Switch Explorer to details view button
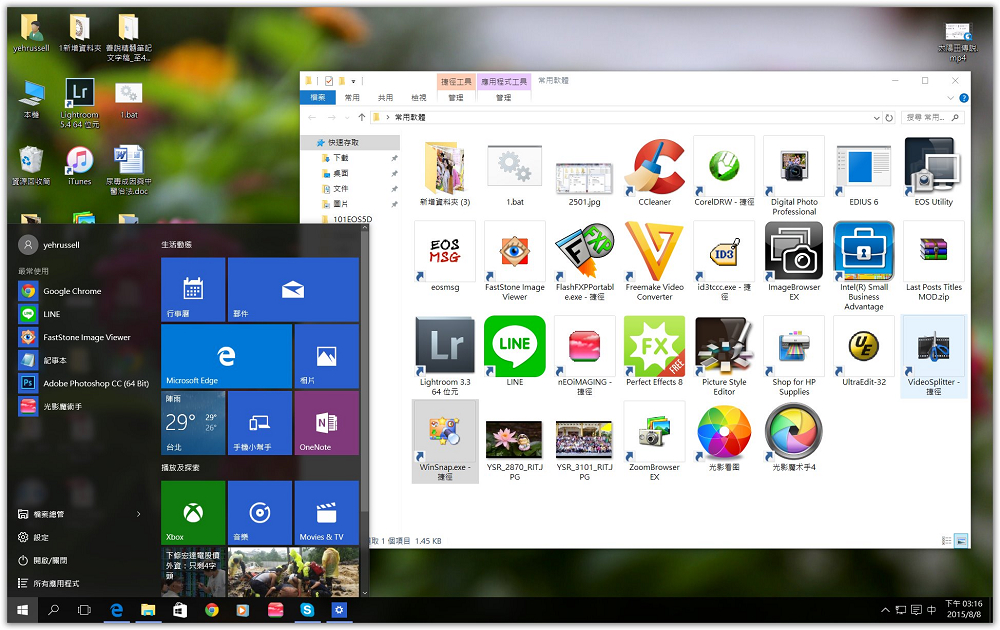 (x=947, y=541)
